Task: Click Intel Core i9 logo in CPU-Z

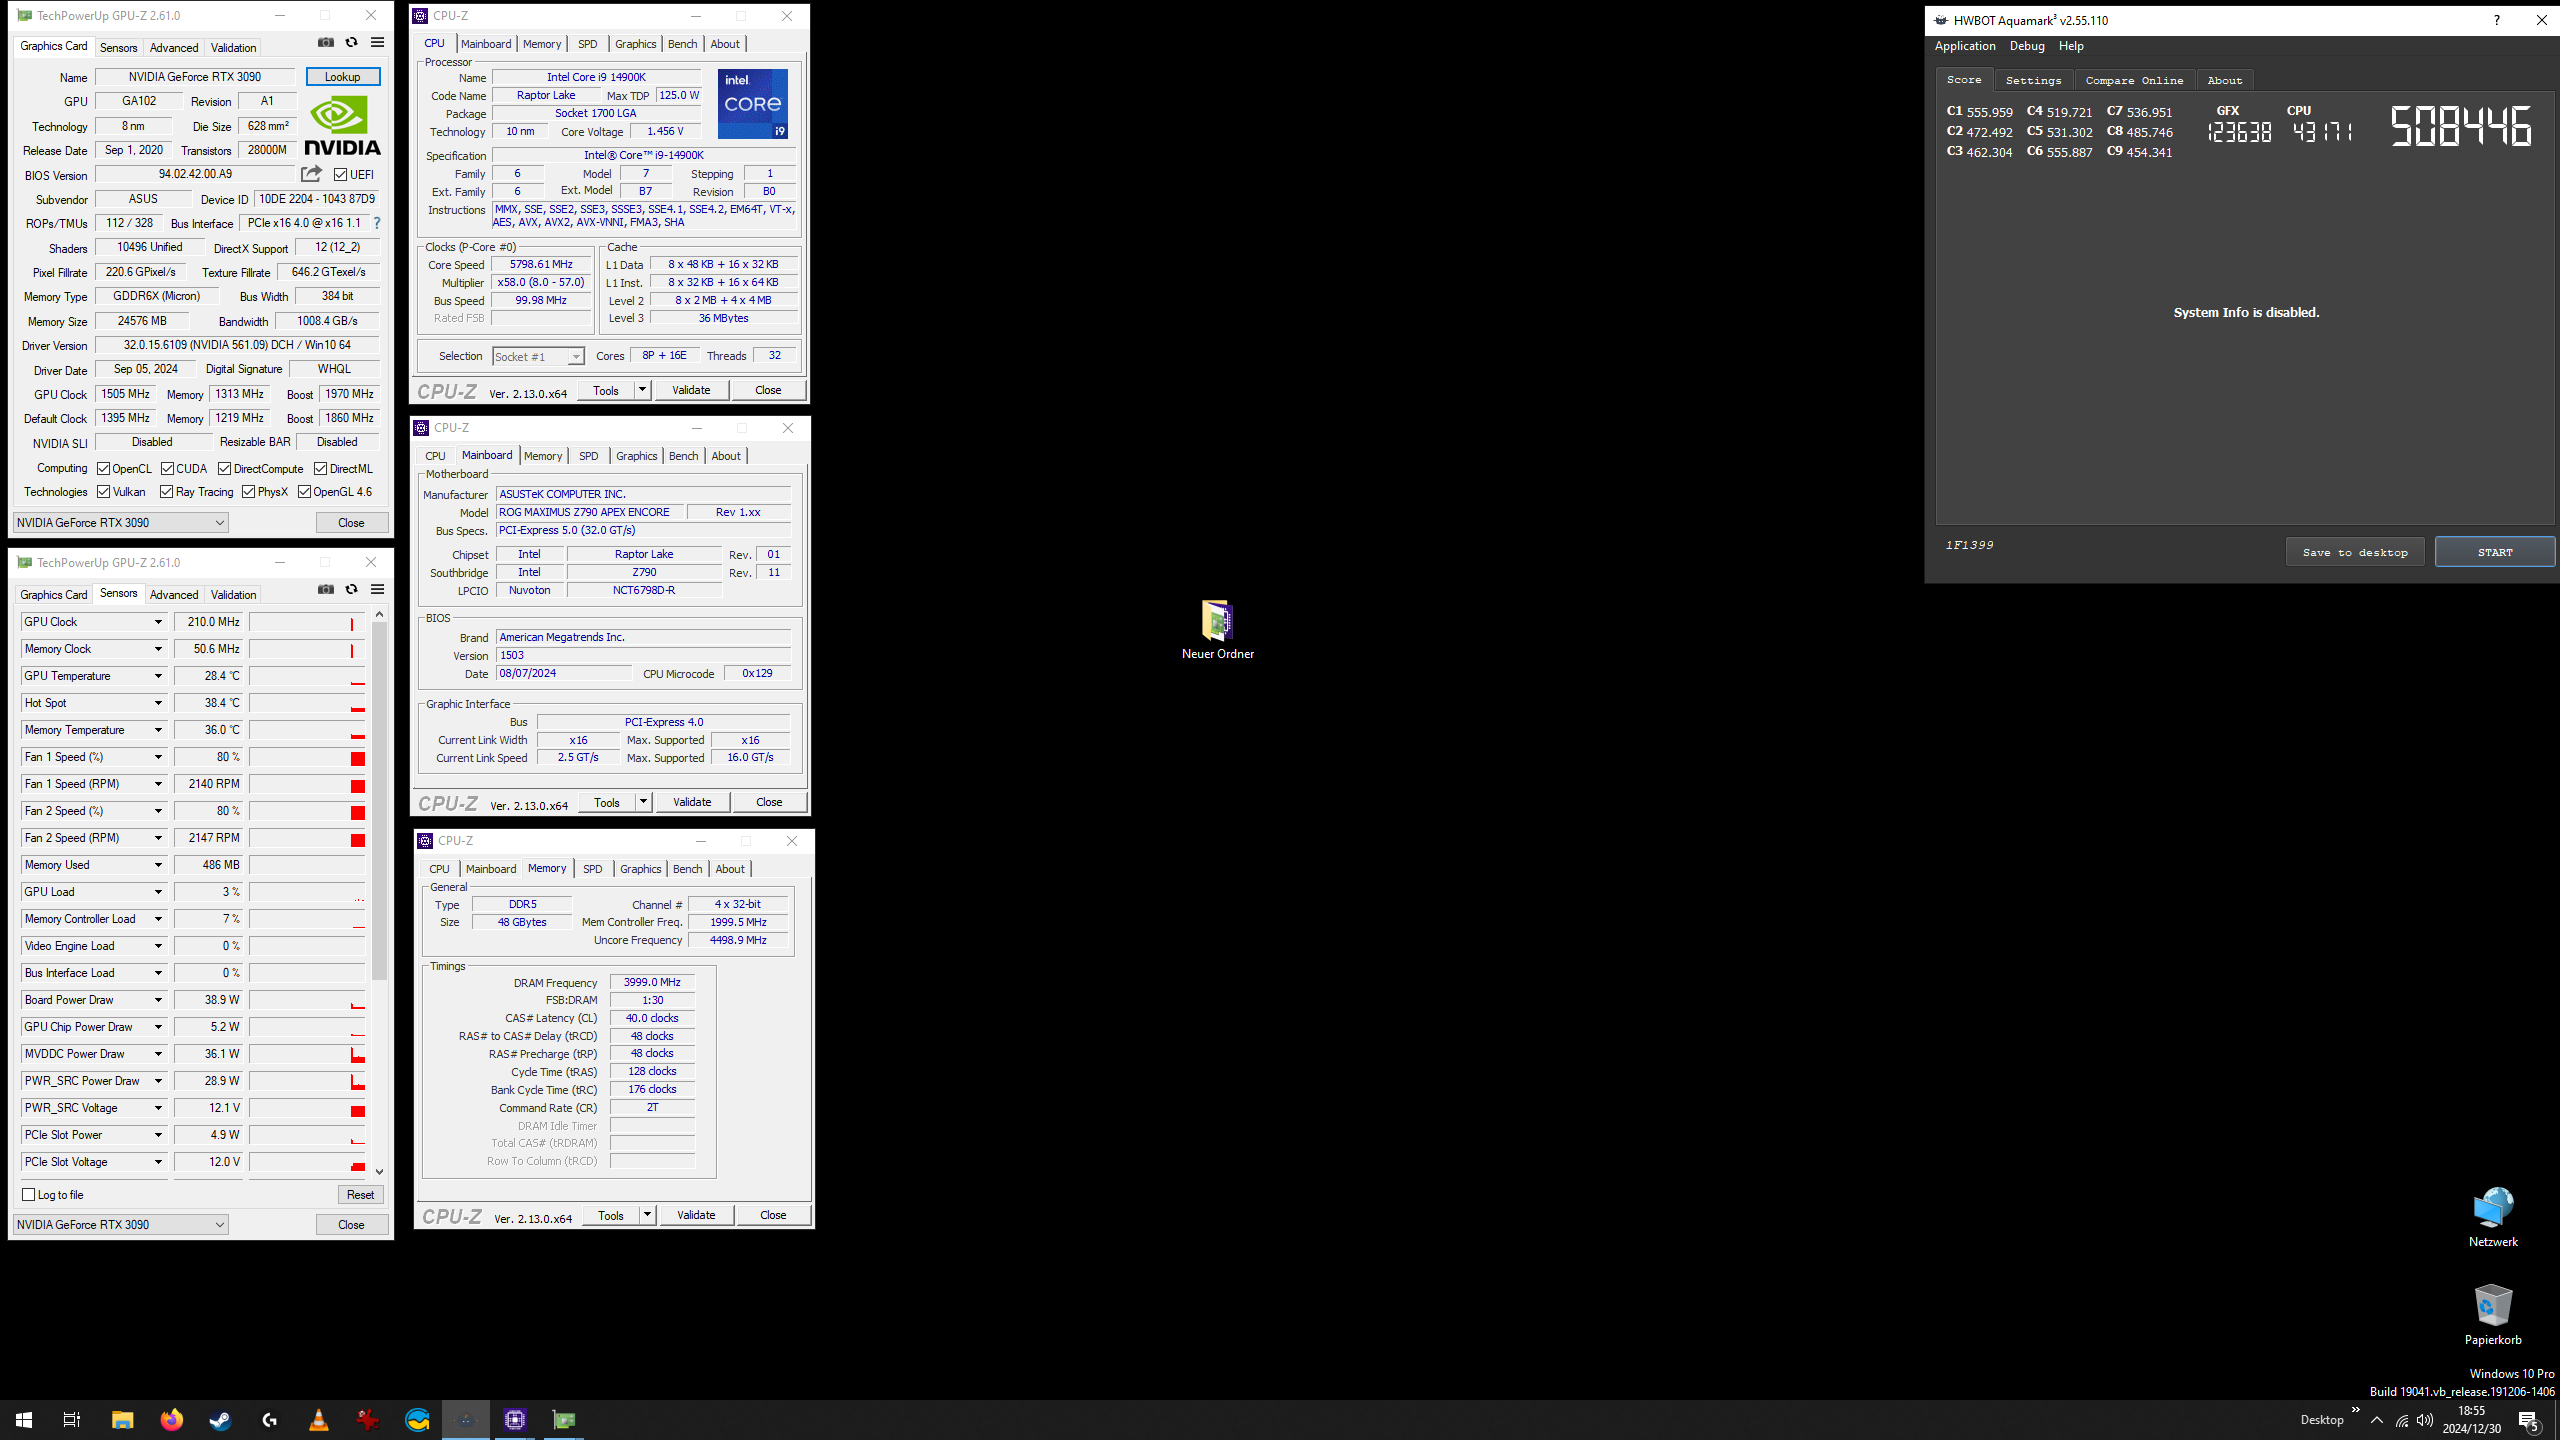Action: pos(752,104)
